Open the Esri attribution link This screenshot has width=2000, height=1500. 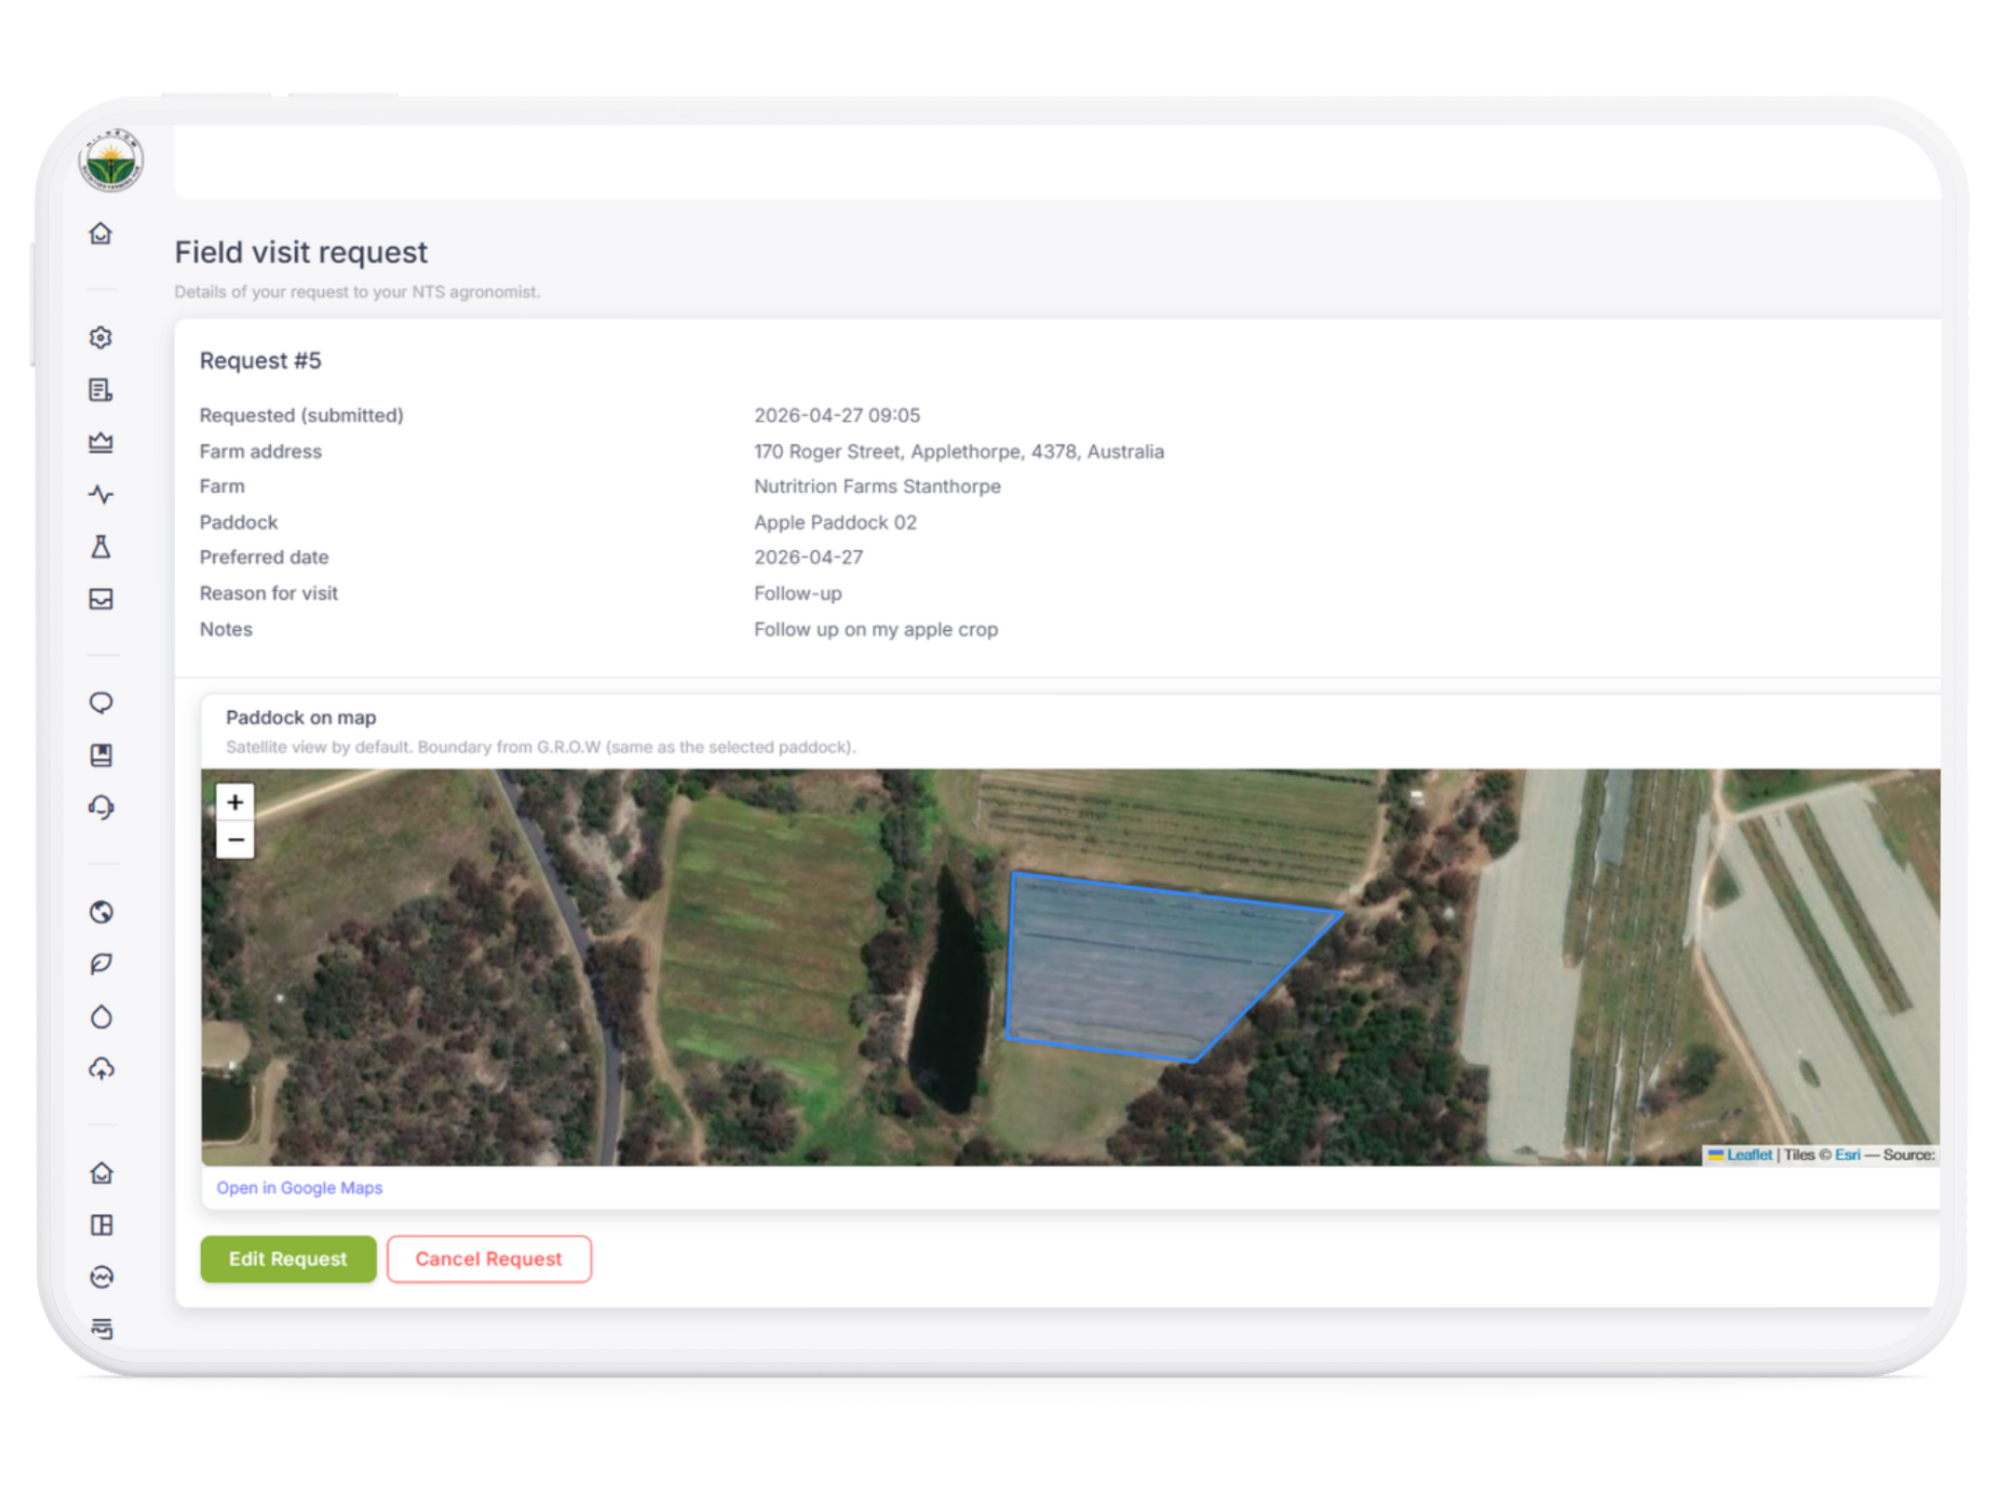pos(1847,1155)
